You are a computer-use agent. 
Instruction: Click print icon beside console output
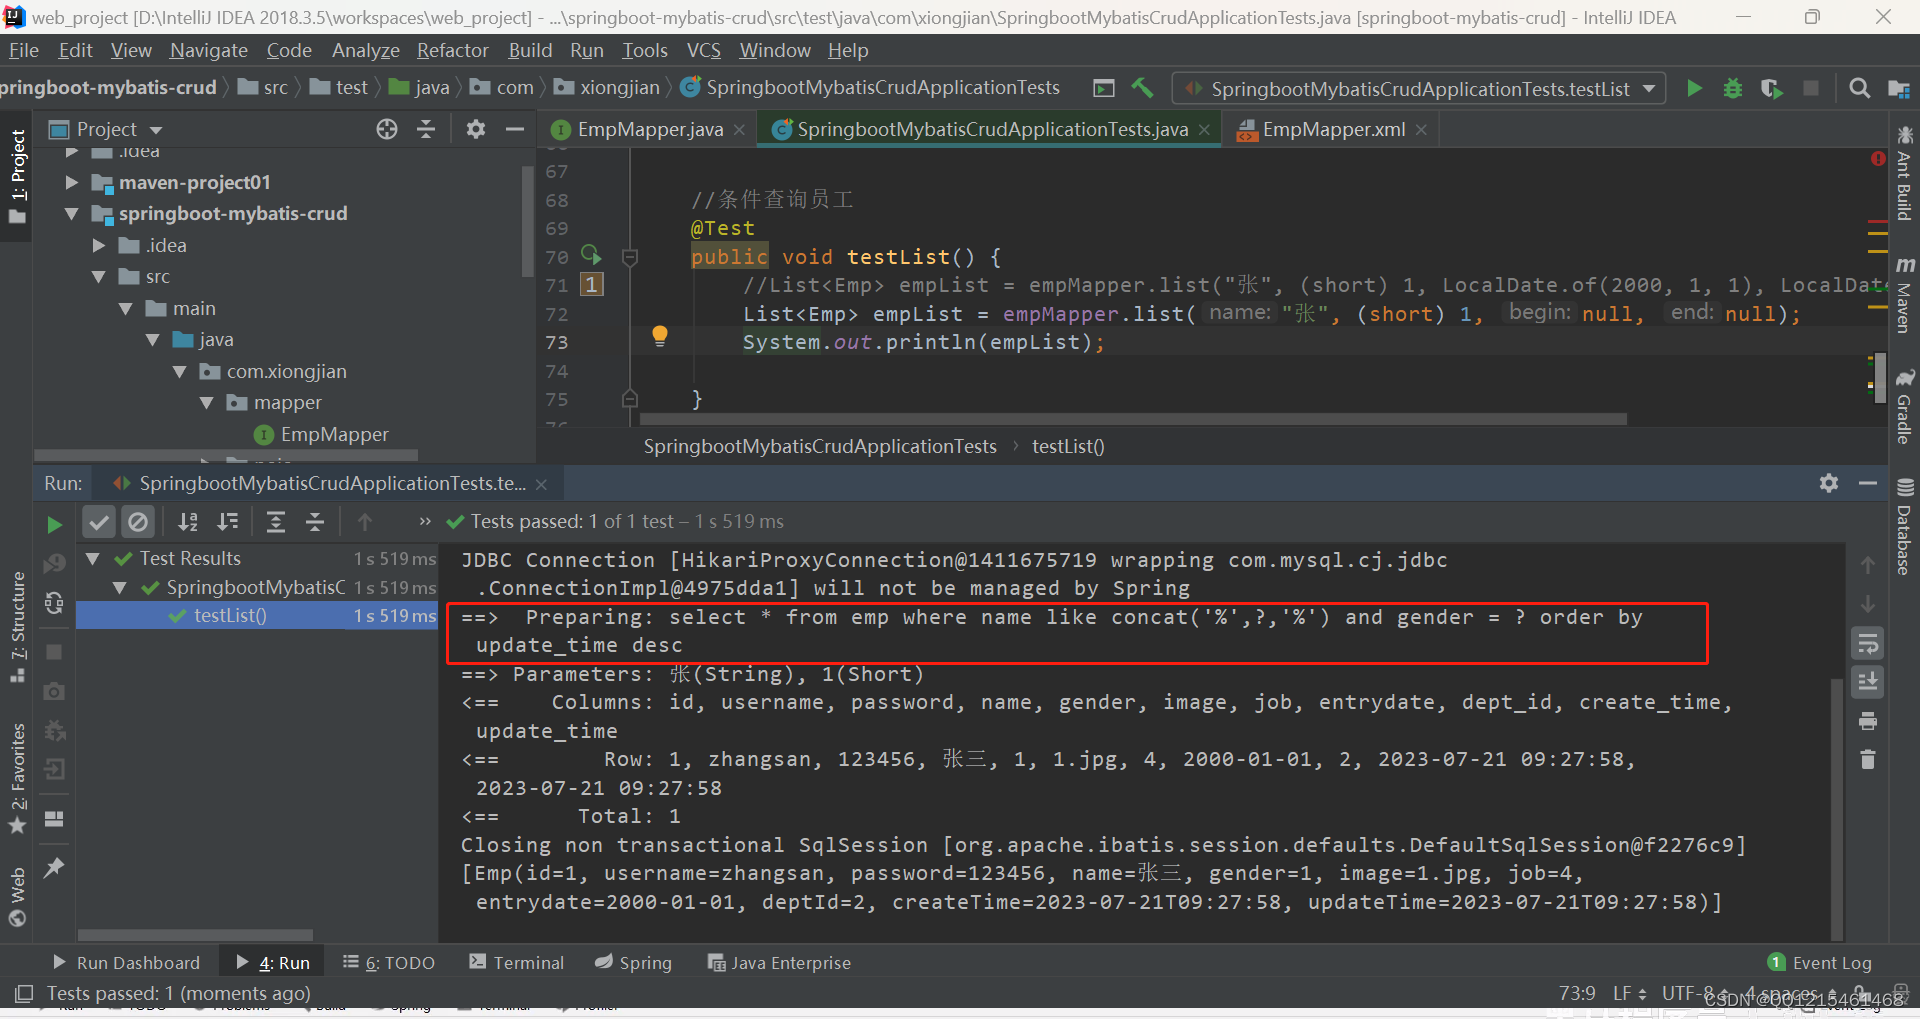coord(1868,721)
